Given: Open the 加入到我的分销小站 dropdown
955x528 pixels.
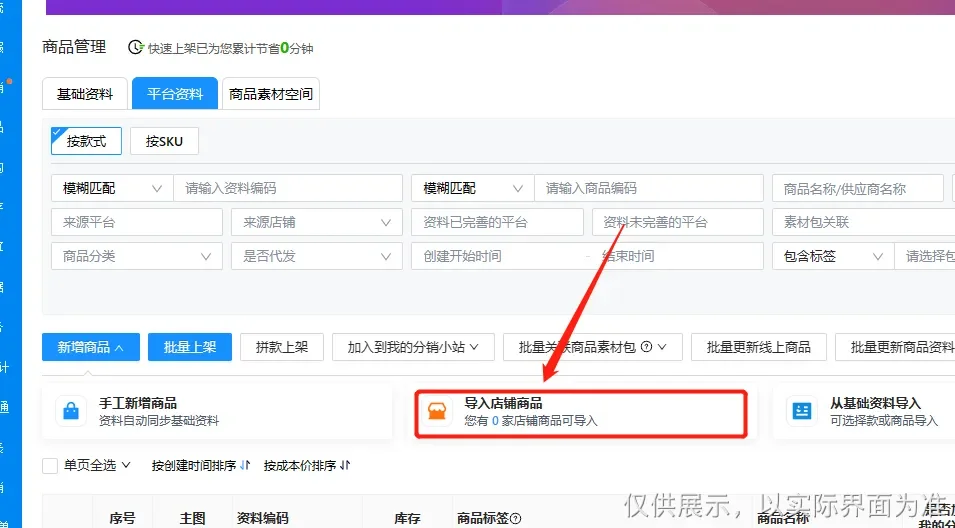Looking at the screenshot, I should pyautogui.click(x=413, y=347).
